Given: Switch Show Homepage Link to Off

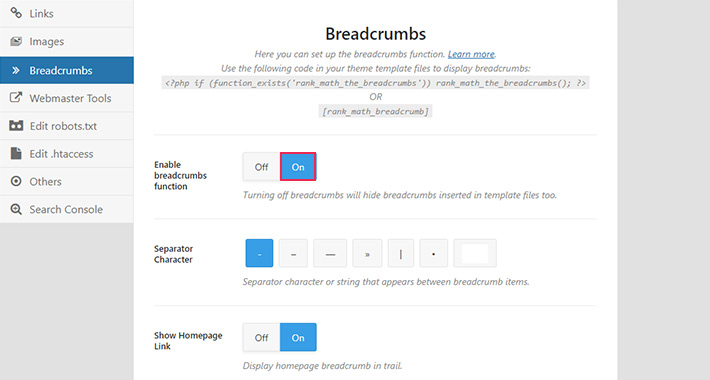Looking at the screenshot, I should (261, 337).
